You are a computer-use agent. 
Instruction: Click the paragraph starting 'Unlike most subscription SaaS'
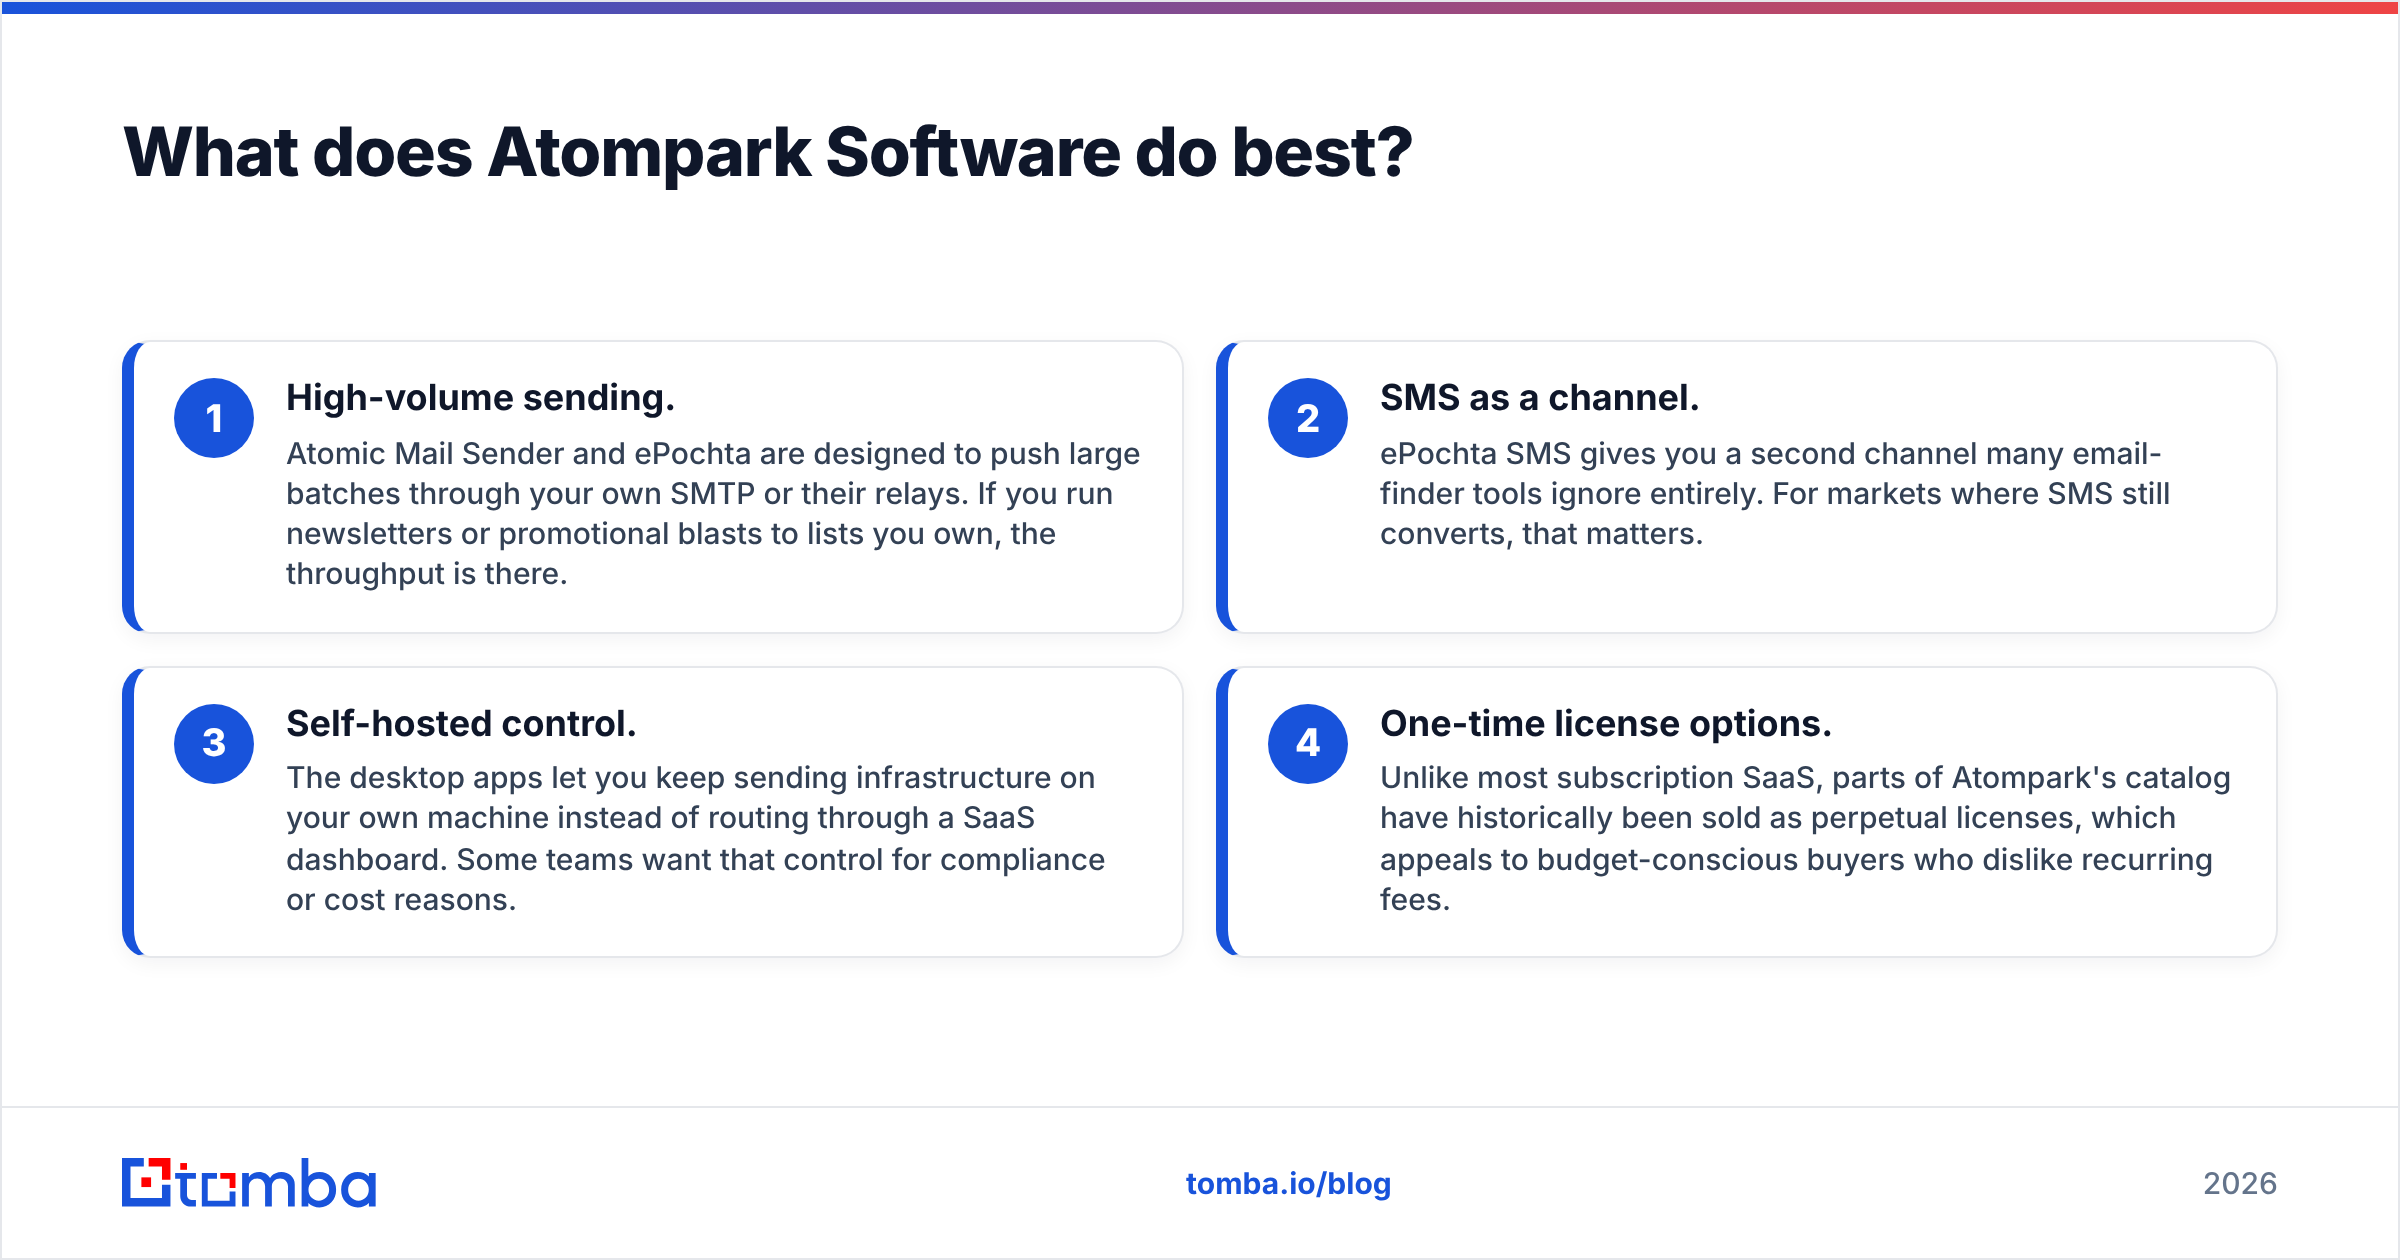coord(1805,839)
